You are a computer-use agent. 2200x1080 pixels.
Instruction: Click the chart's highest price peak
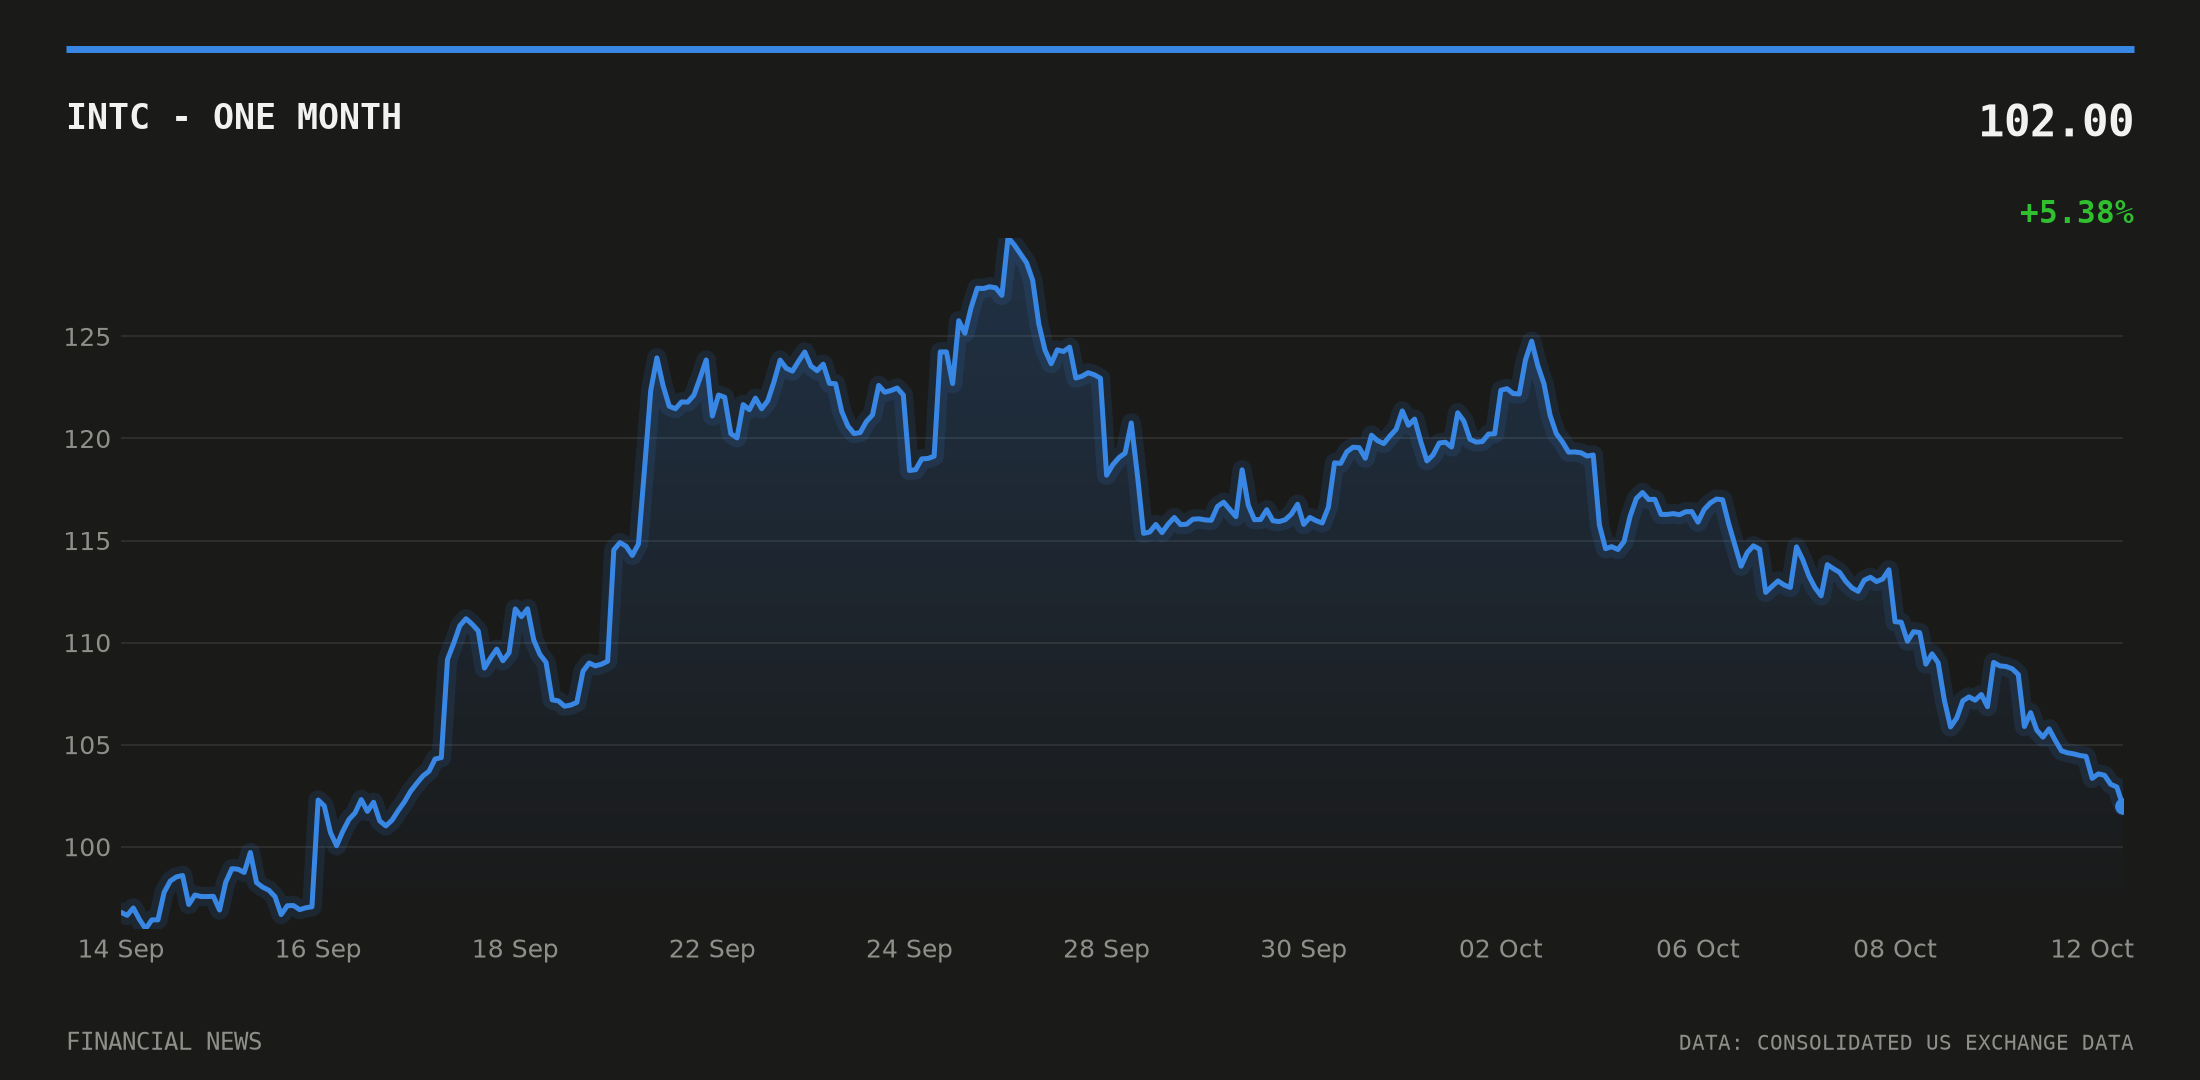[x=1009, y=240]
